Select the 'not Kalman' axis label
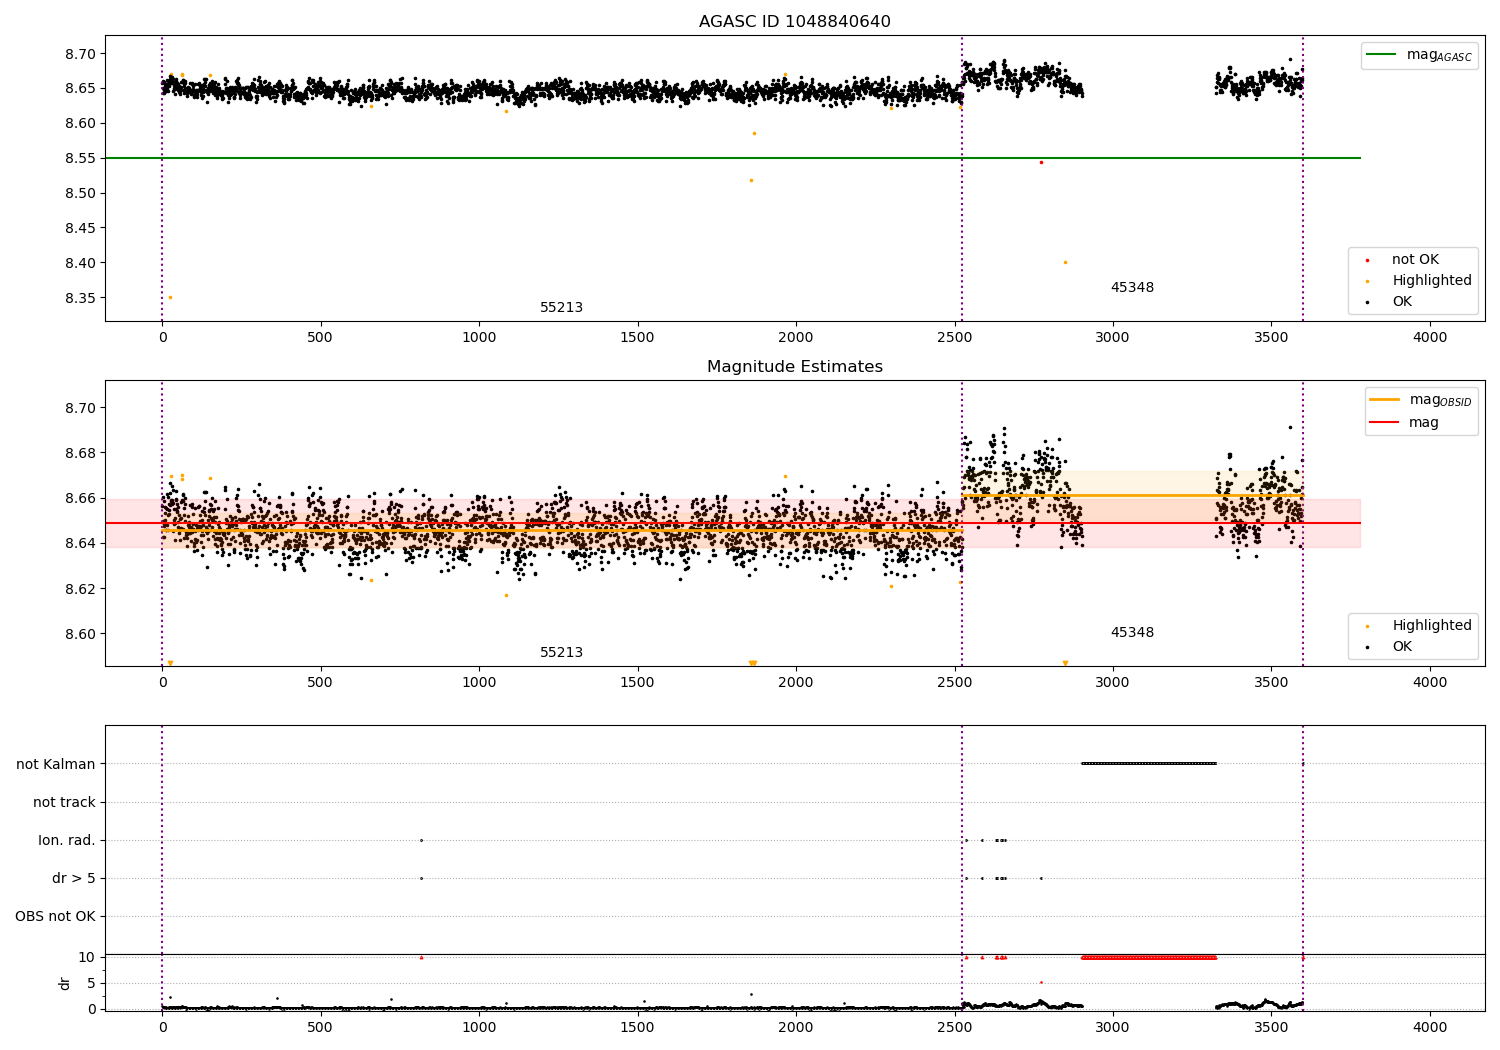This screenshot has height=1050, width=1500. pyautogui.click(x=56, y=764)
